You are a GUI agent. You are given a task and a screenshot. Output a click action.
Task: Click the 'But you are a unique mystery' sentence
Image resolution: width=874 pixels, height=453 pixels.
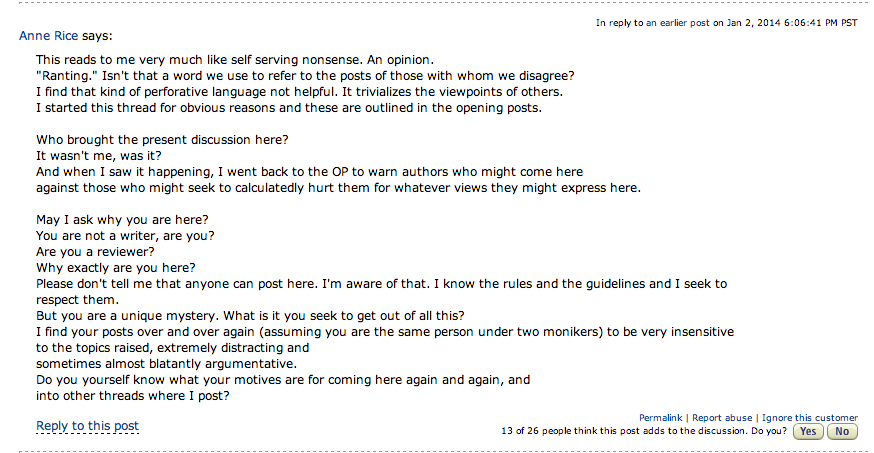pos(247,315)
